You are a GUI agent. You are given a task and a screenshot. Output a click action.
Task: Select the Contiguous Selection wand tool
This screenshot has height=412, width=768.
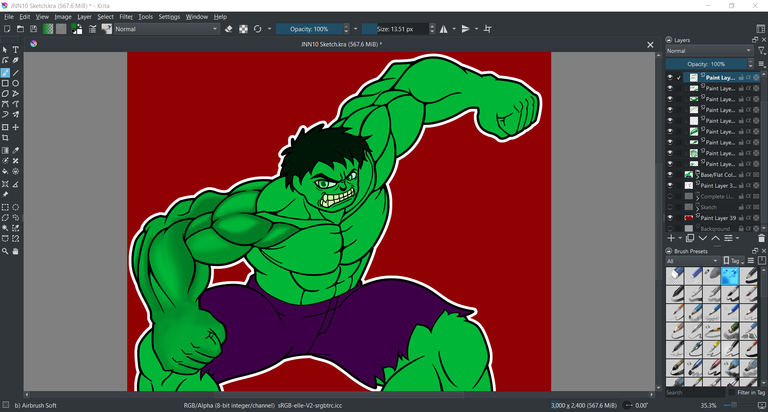pos(5,228)
